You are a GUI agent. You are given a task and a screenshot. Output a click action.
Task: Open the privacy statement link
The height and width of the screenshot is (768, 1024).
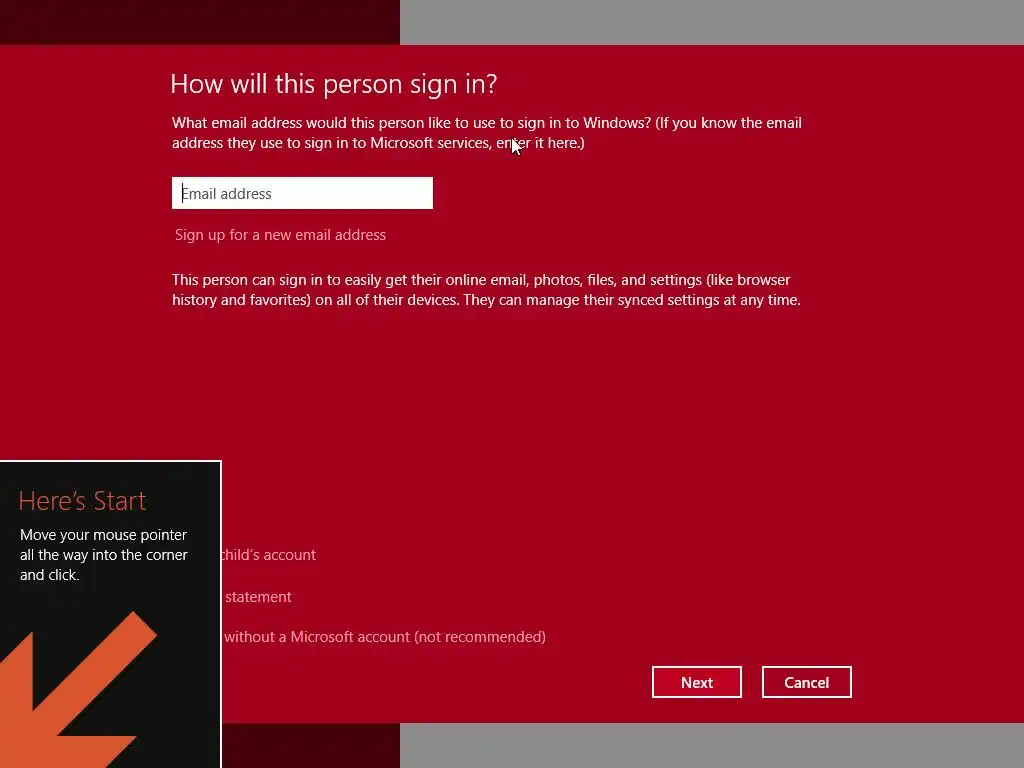258,597
